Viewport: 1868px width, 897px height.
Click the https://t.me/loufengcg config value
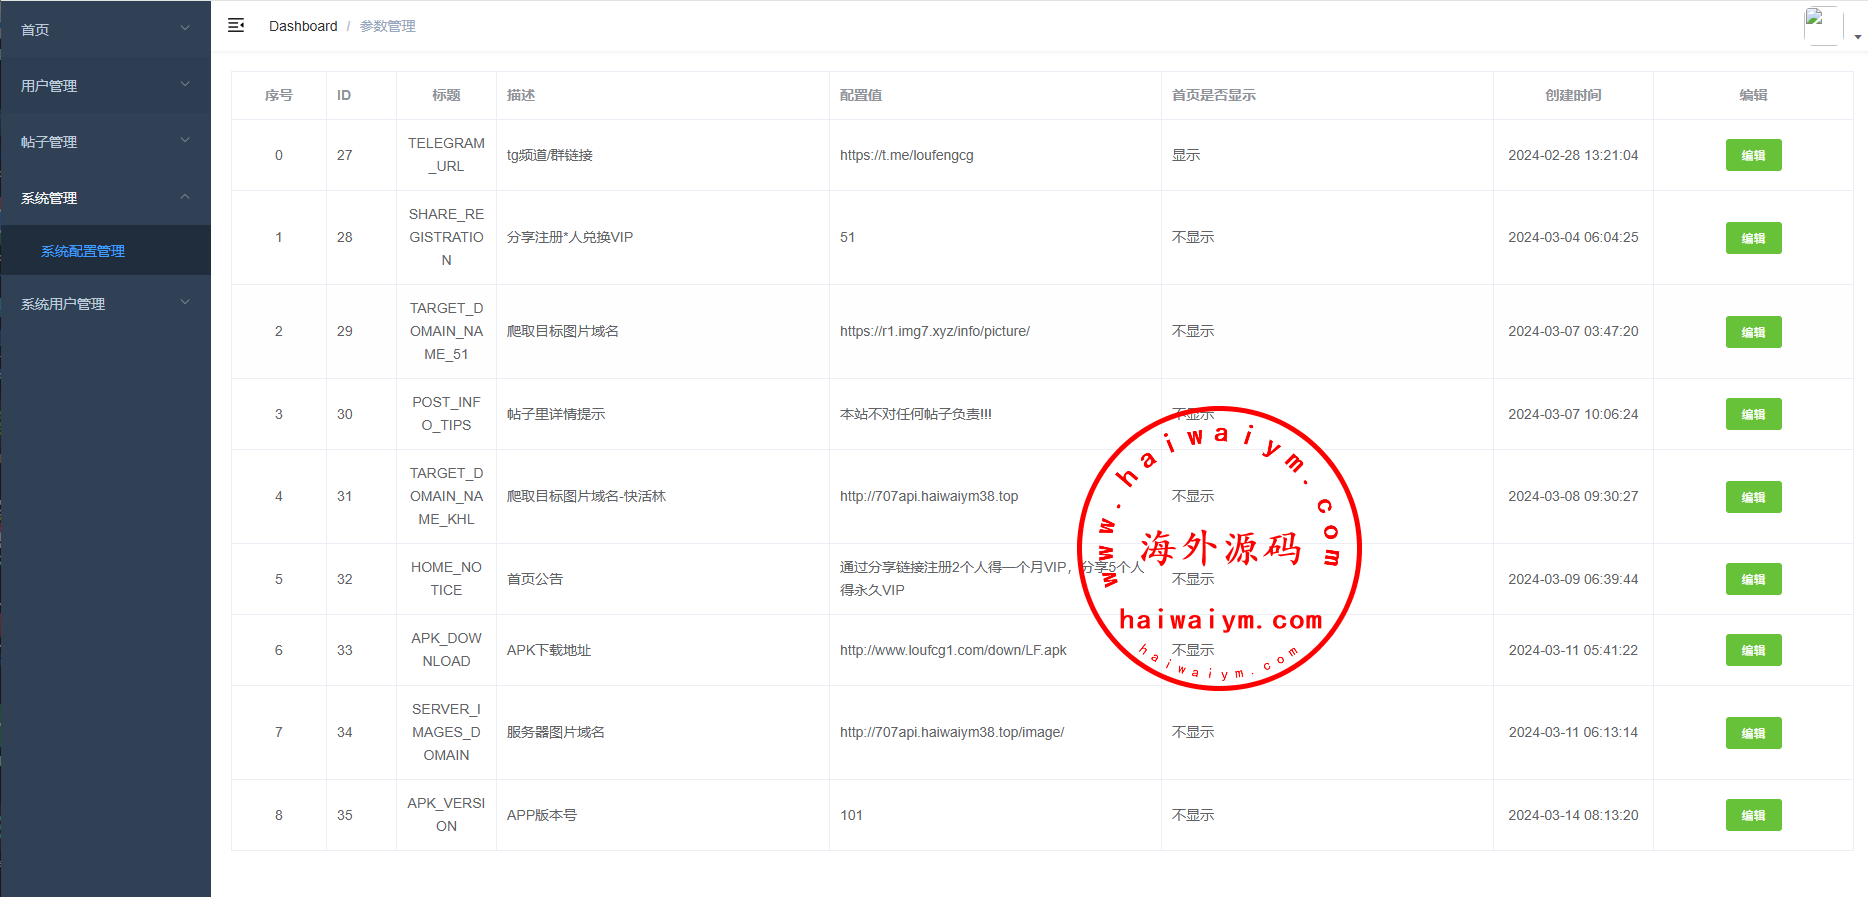click(x=906, y=155)
